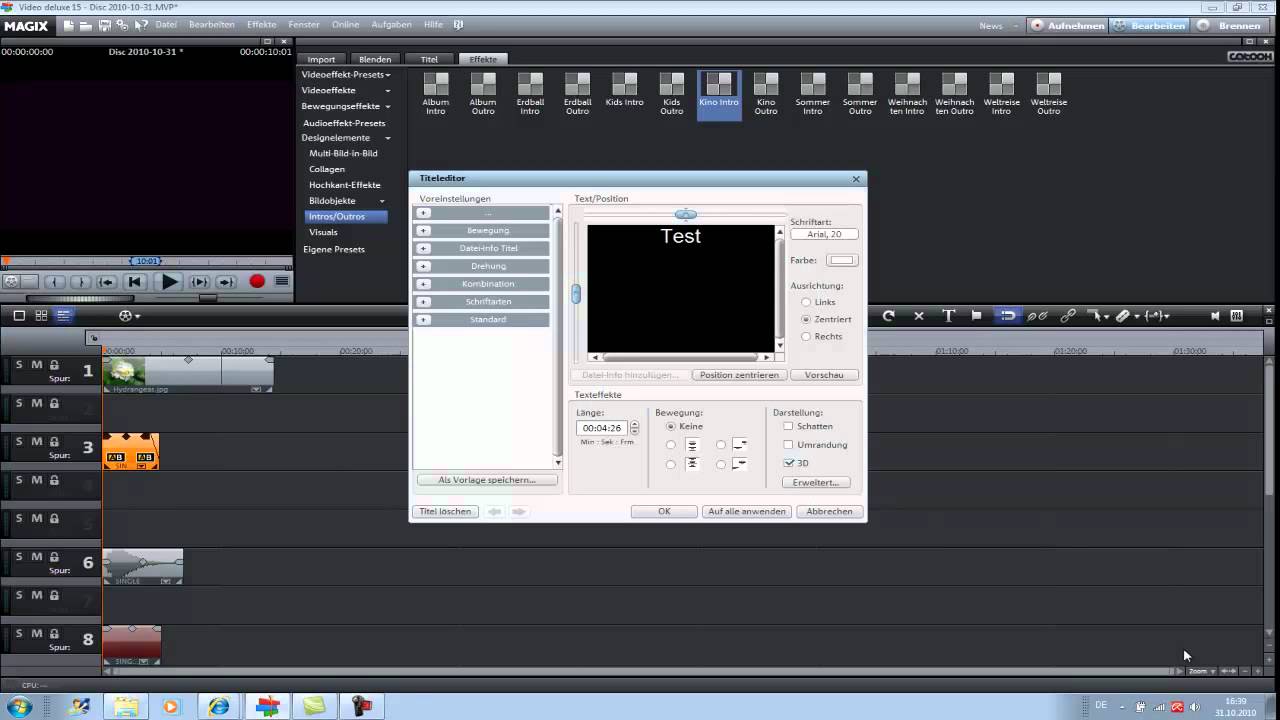
Task: Switch to the Blenden tab
Action: click(x=375, y=59)
